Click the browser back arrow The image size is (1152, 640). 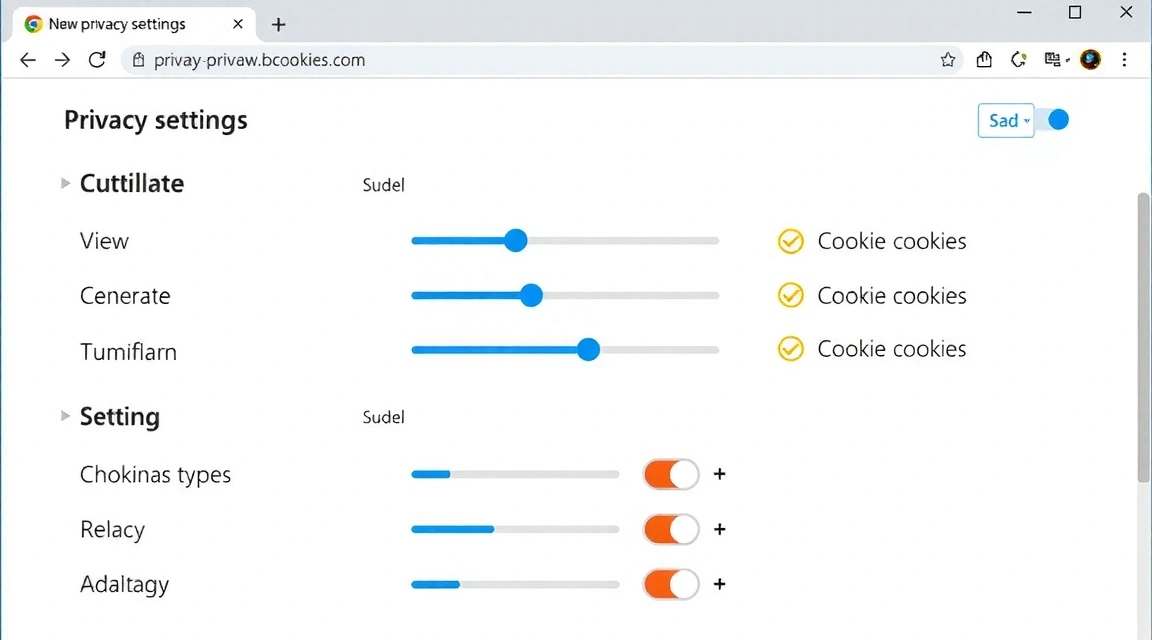(28, 60)
